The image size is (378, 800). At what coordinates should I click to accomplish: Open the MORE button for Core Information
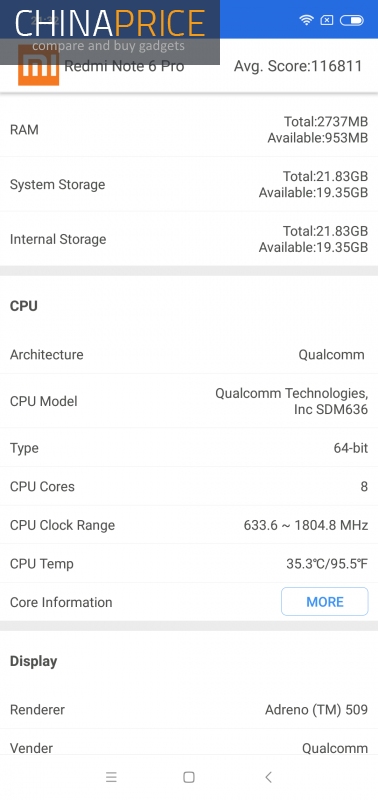324,602
